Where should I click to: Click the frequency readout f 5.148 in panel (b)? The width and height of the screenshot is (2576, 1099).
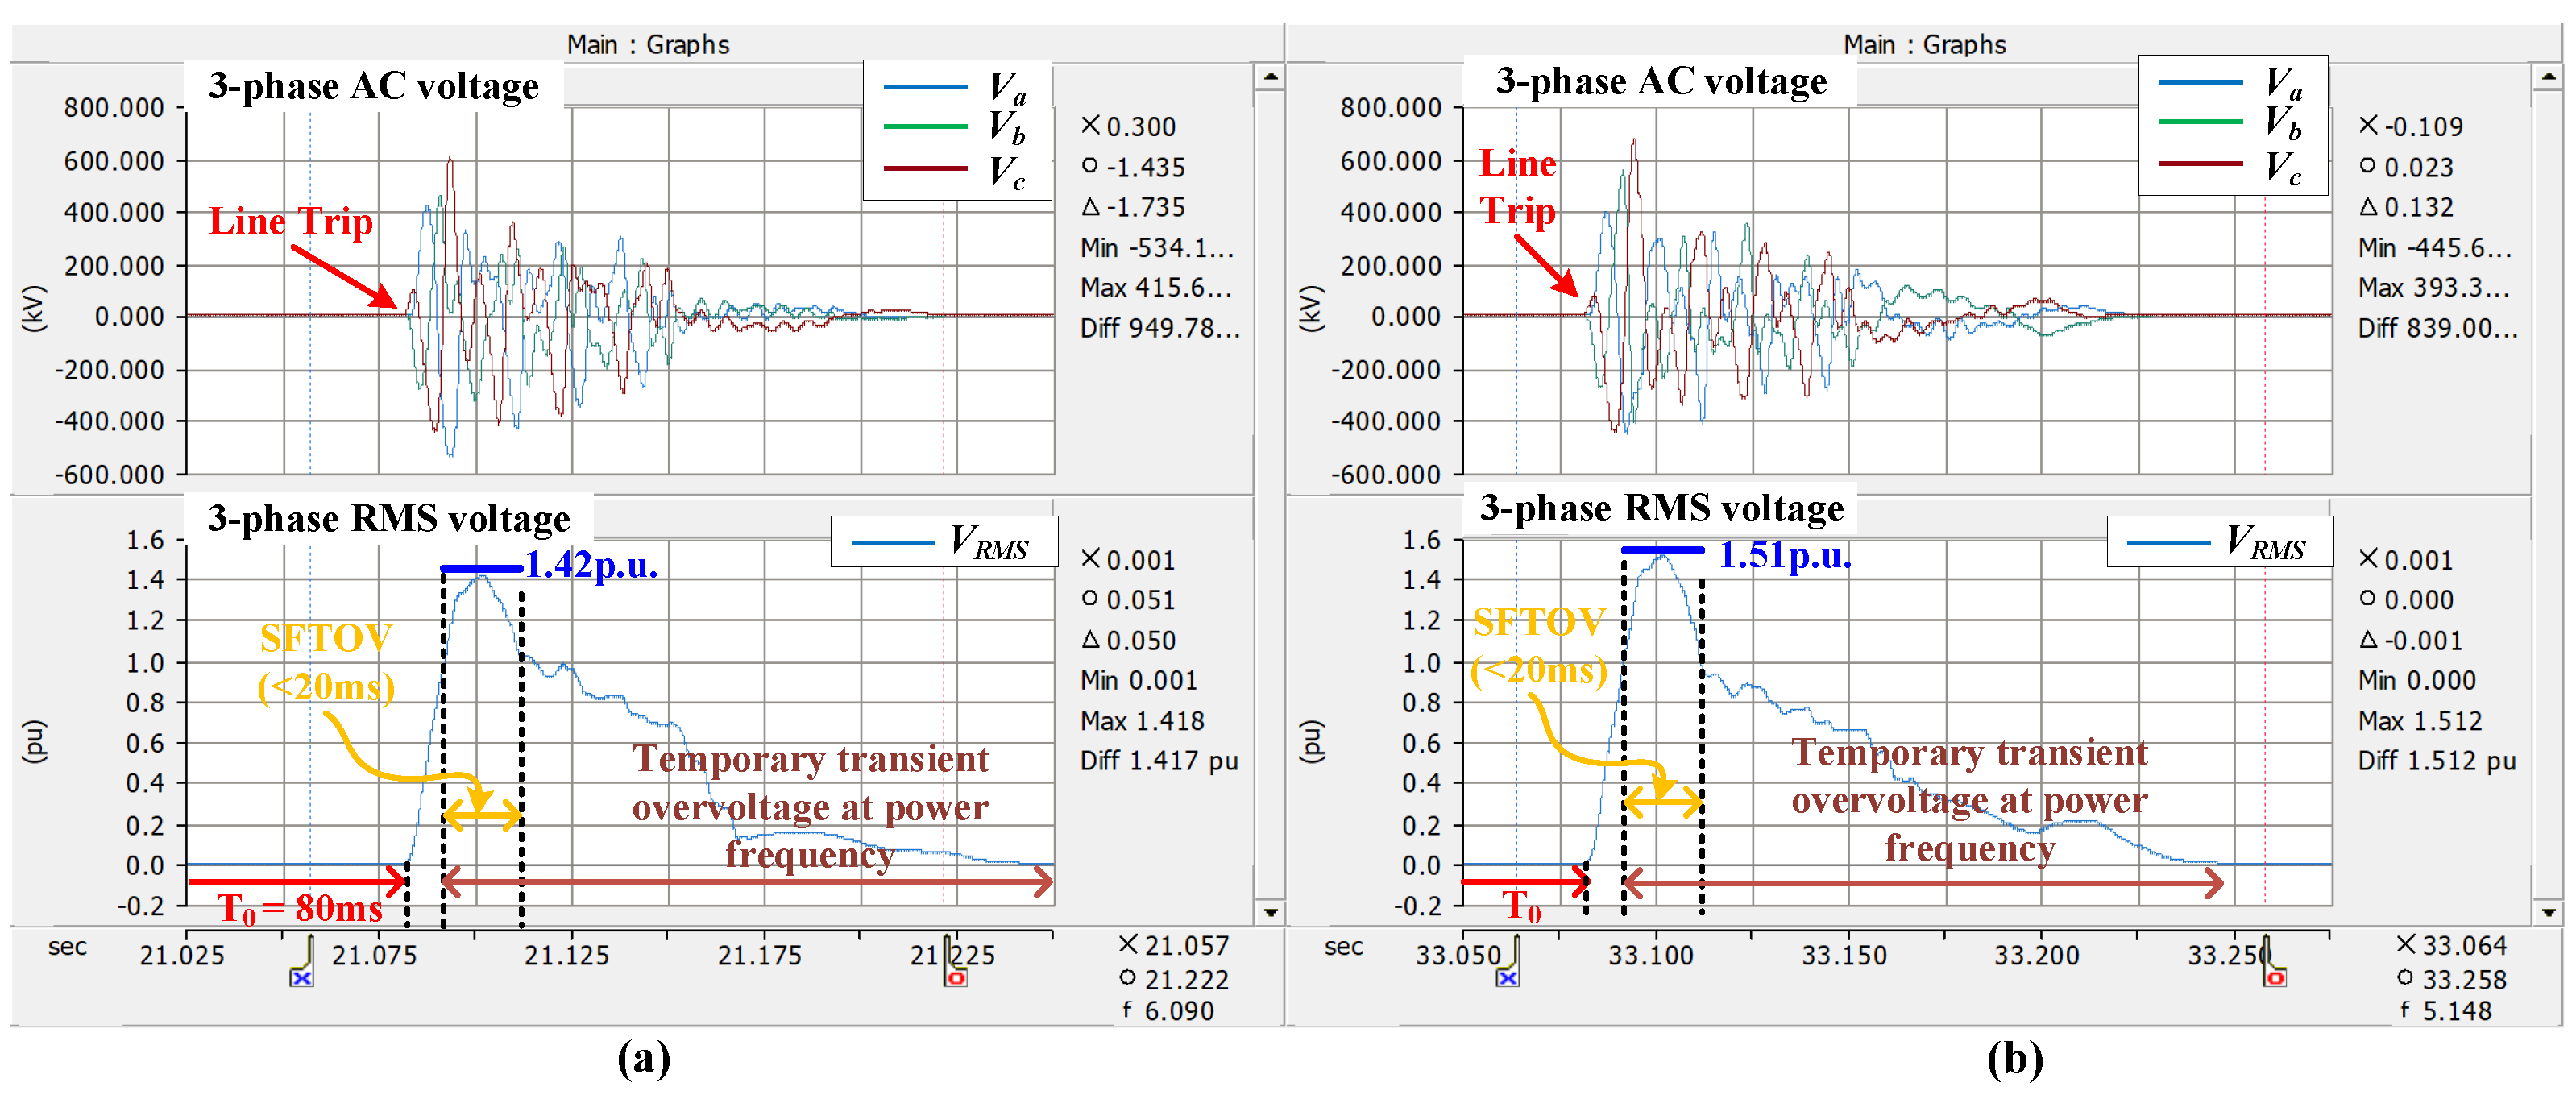[2446, 1011]
